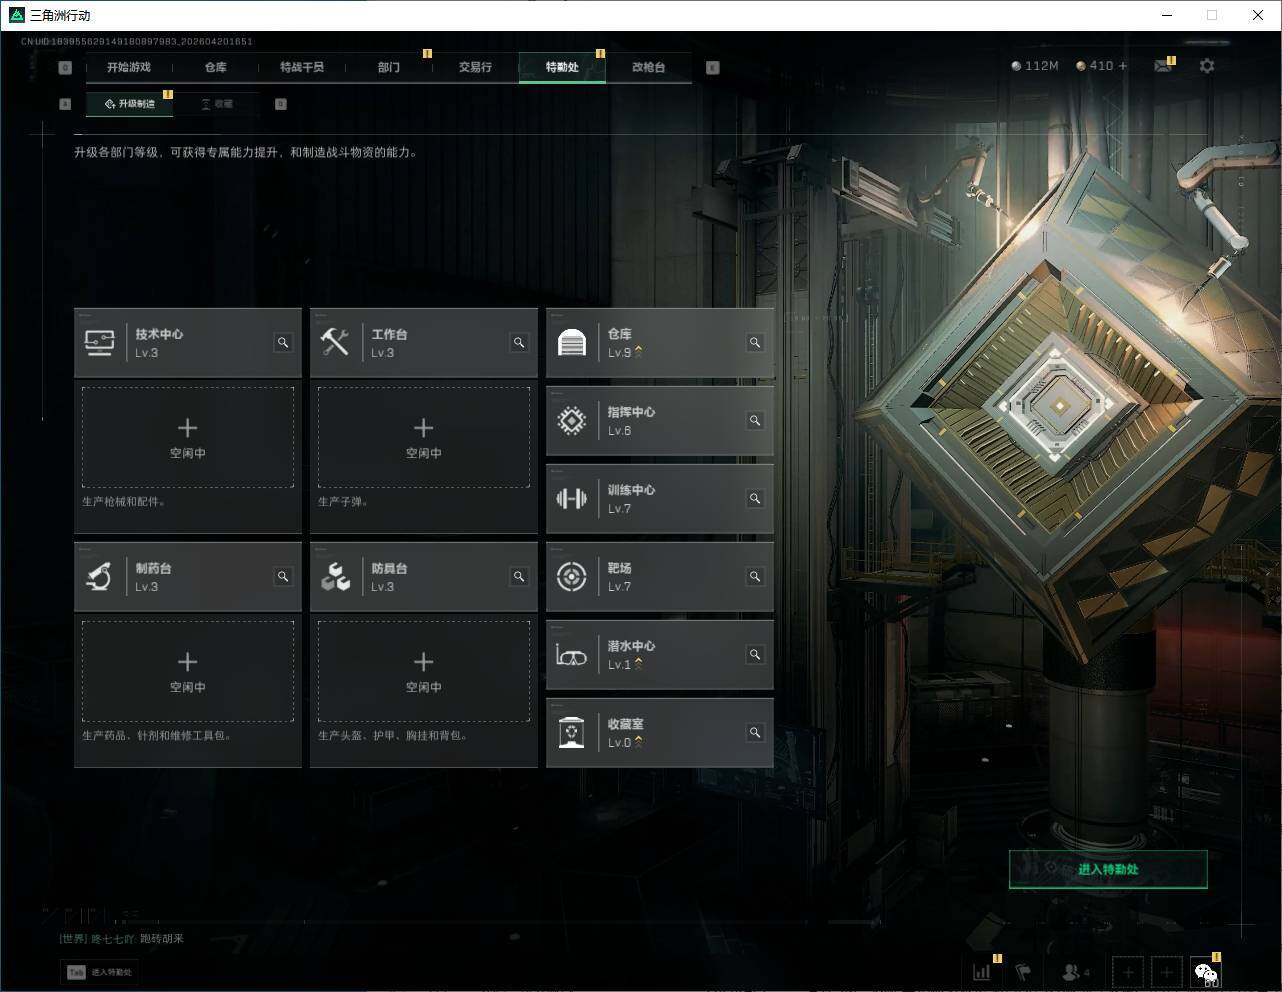Click the 制药台 microscope icon

(x=98, y=577)
